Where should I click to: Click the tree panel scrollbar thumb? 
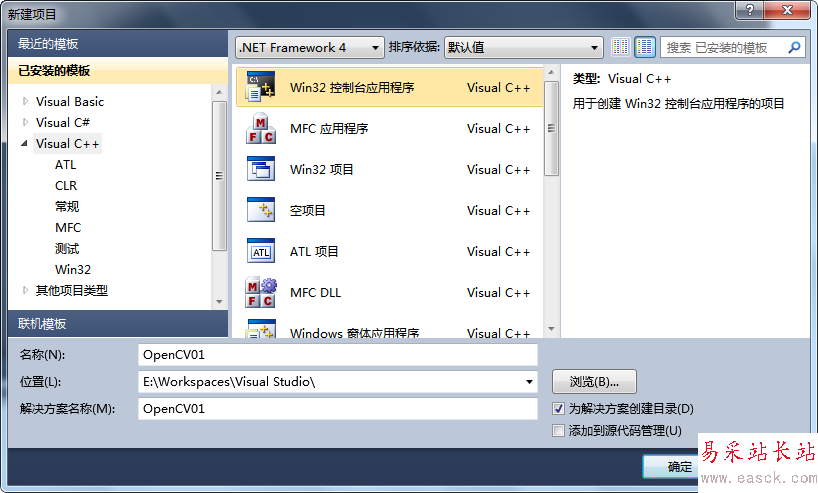click(219, 176)
